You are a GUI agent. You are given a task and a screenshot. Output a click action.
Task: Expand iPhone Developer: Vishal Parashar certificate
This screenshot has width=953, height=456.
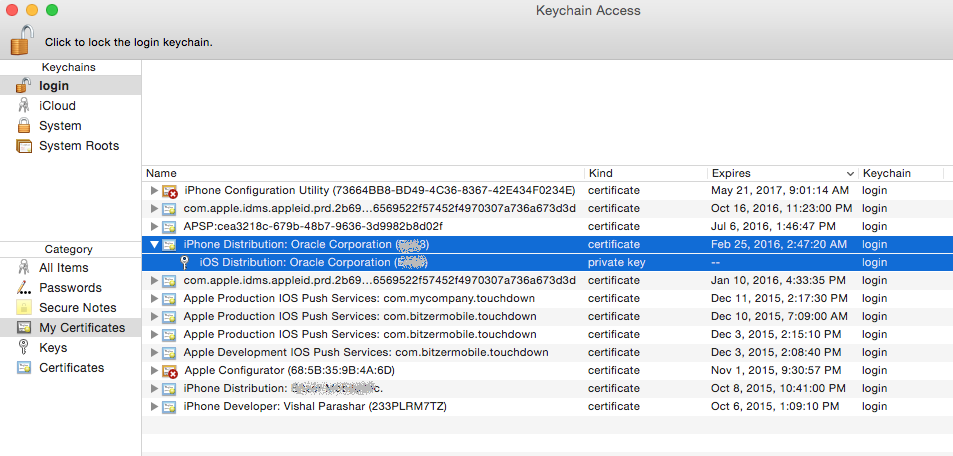pyautogui.click(x=154, y=406)
